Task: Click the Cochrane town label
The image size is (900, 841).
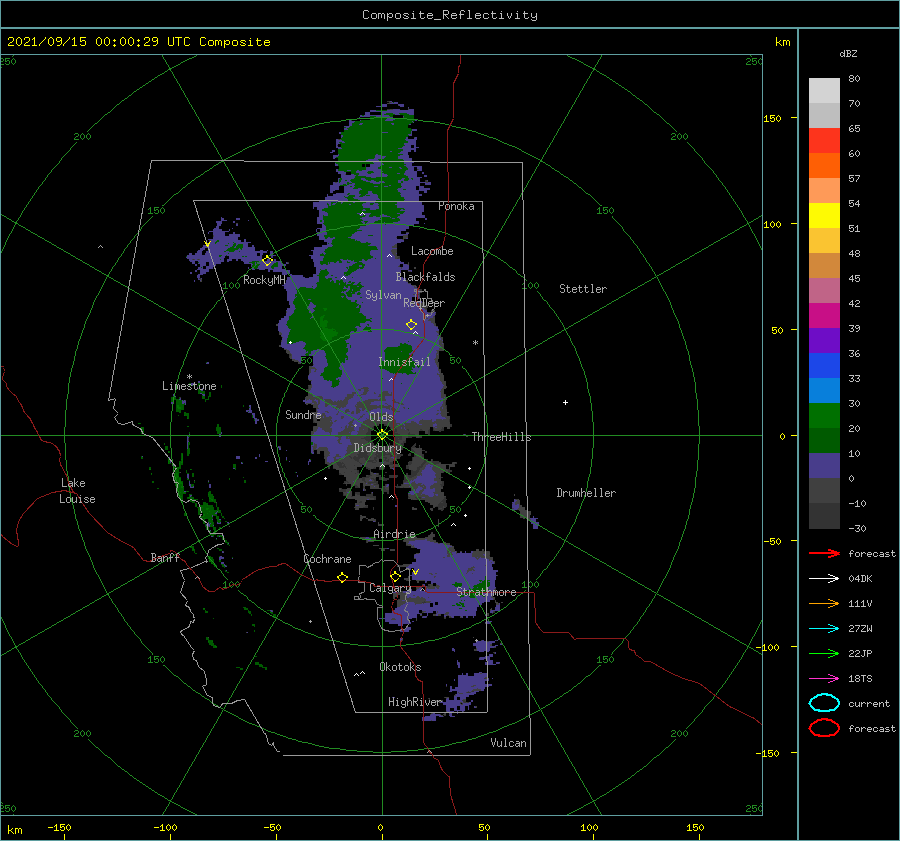Action: [x=327, y=559]
